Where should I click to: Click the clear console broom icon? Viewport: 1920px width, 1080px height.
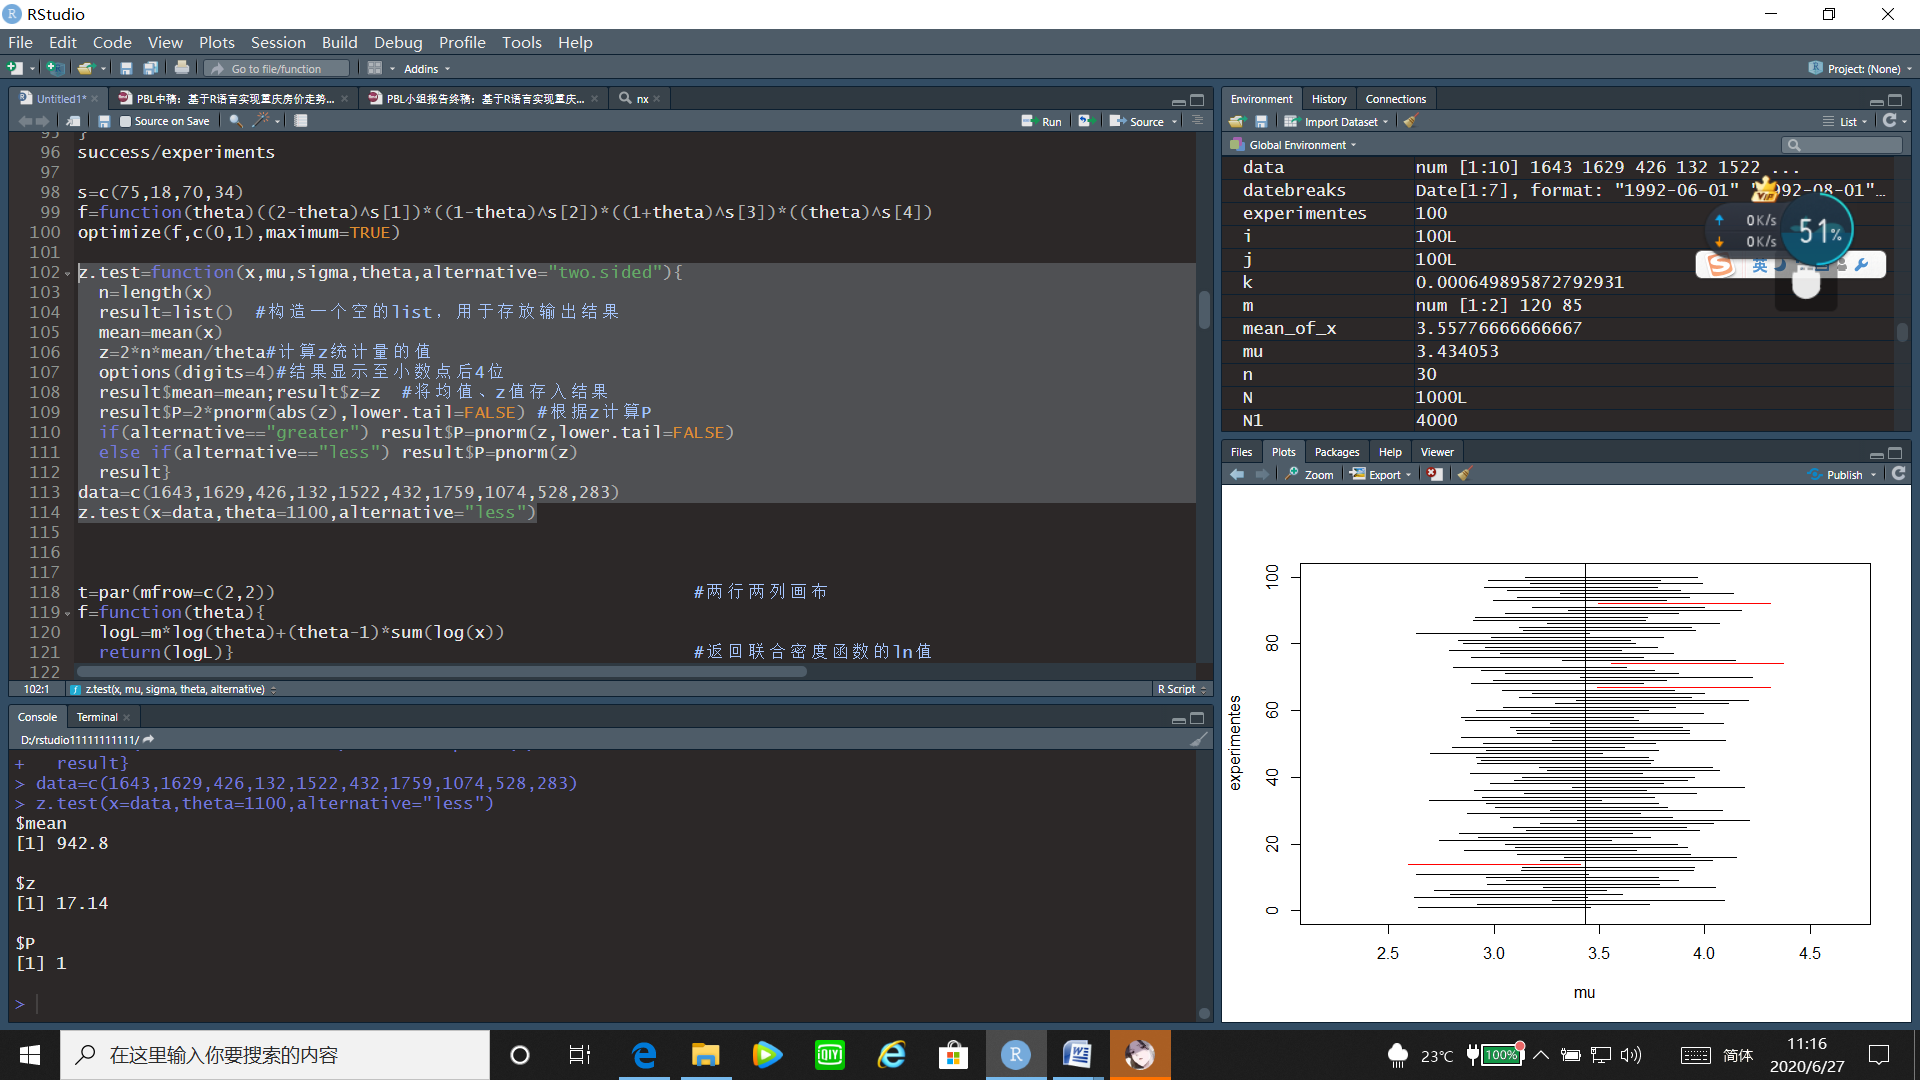click(x=1197, y=738)
